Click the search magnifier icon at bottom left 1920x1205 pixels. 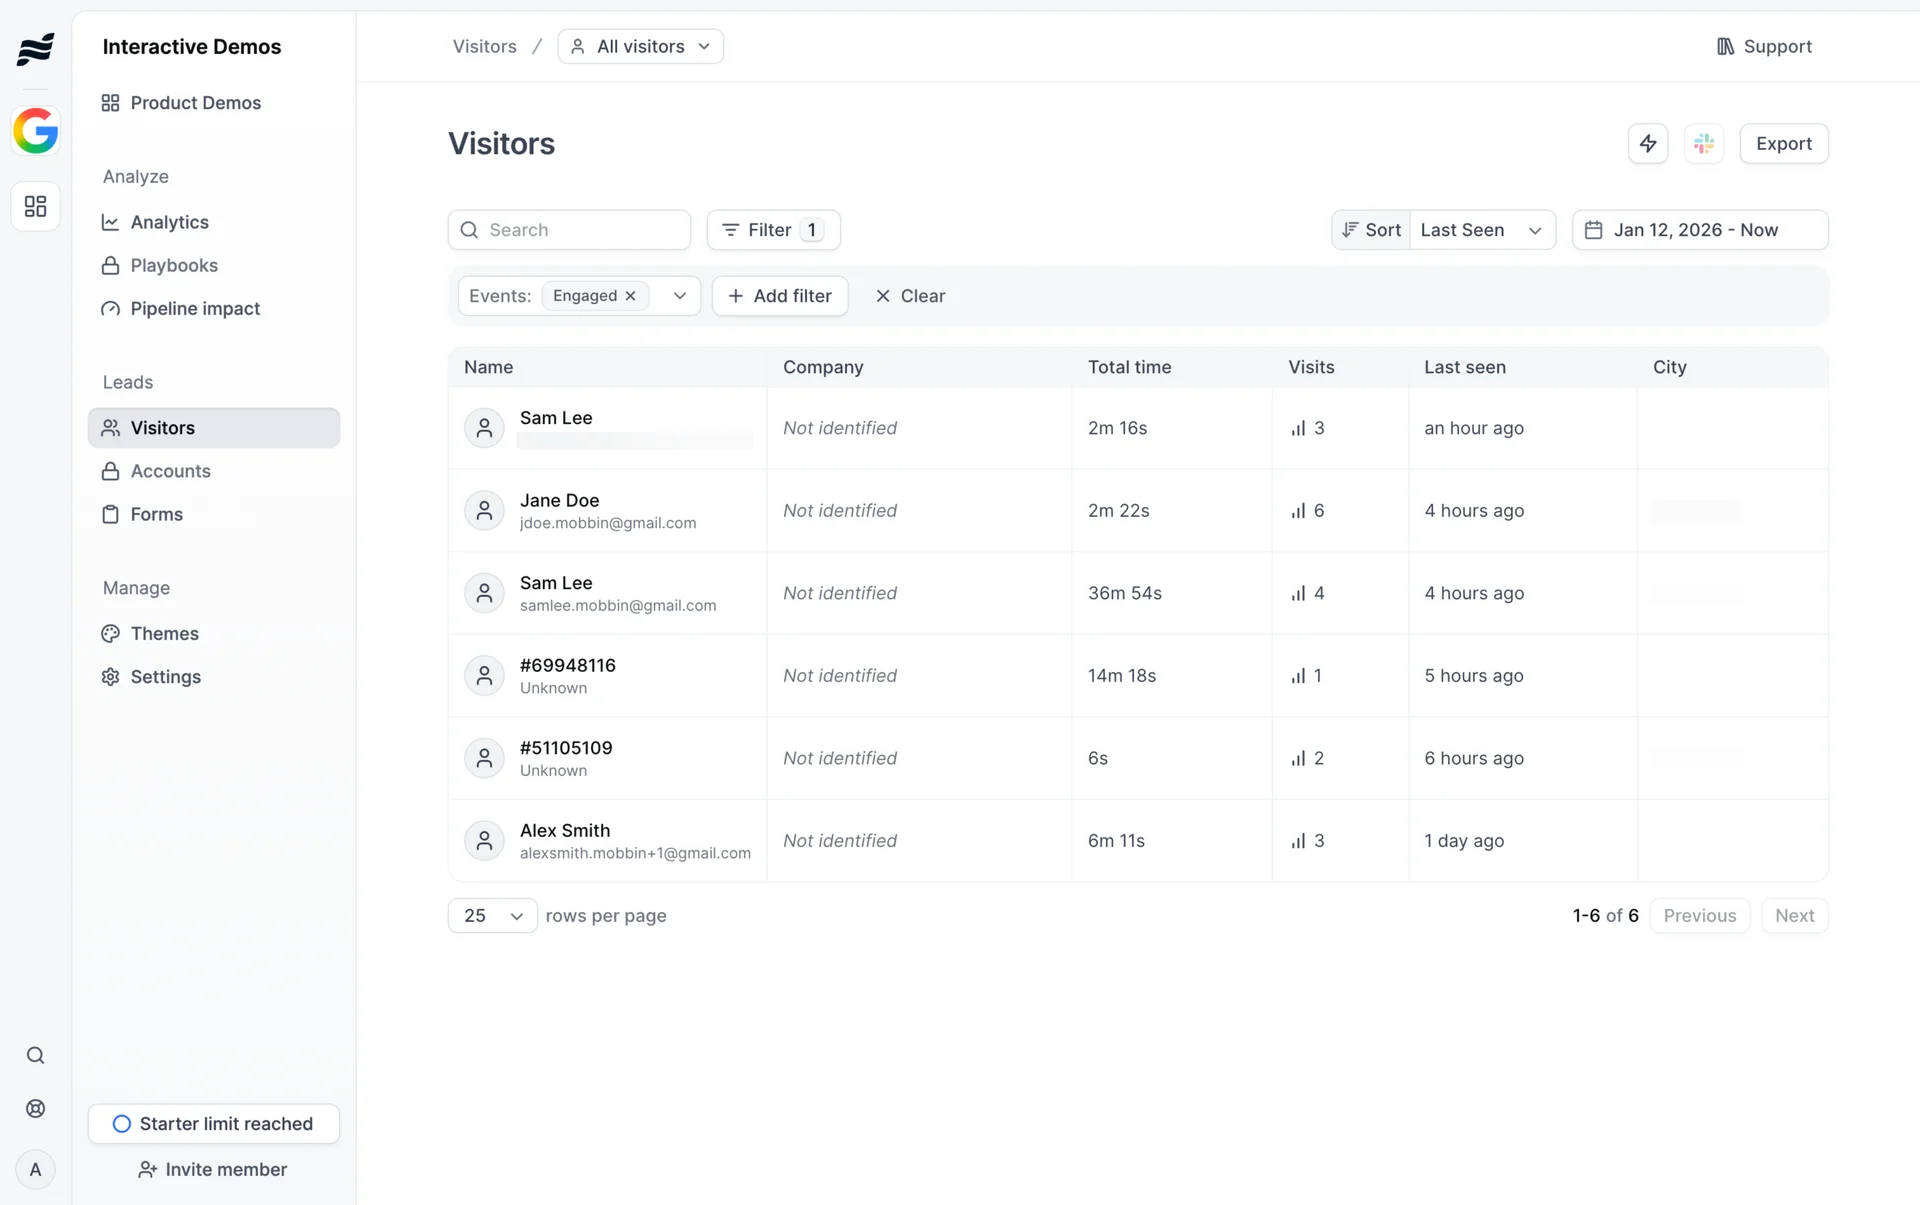36,1055
